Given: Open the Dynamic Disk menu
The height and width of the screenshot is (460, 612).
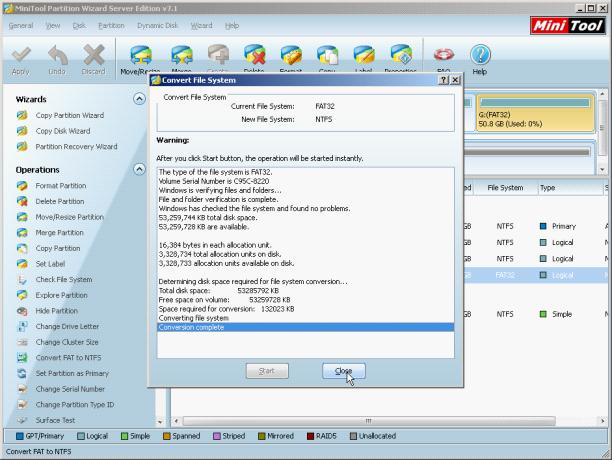Looking at the screenshot, I should [x=157, y=26].
